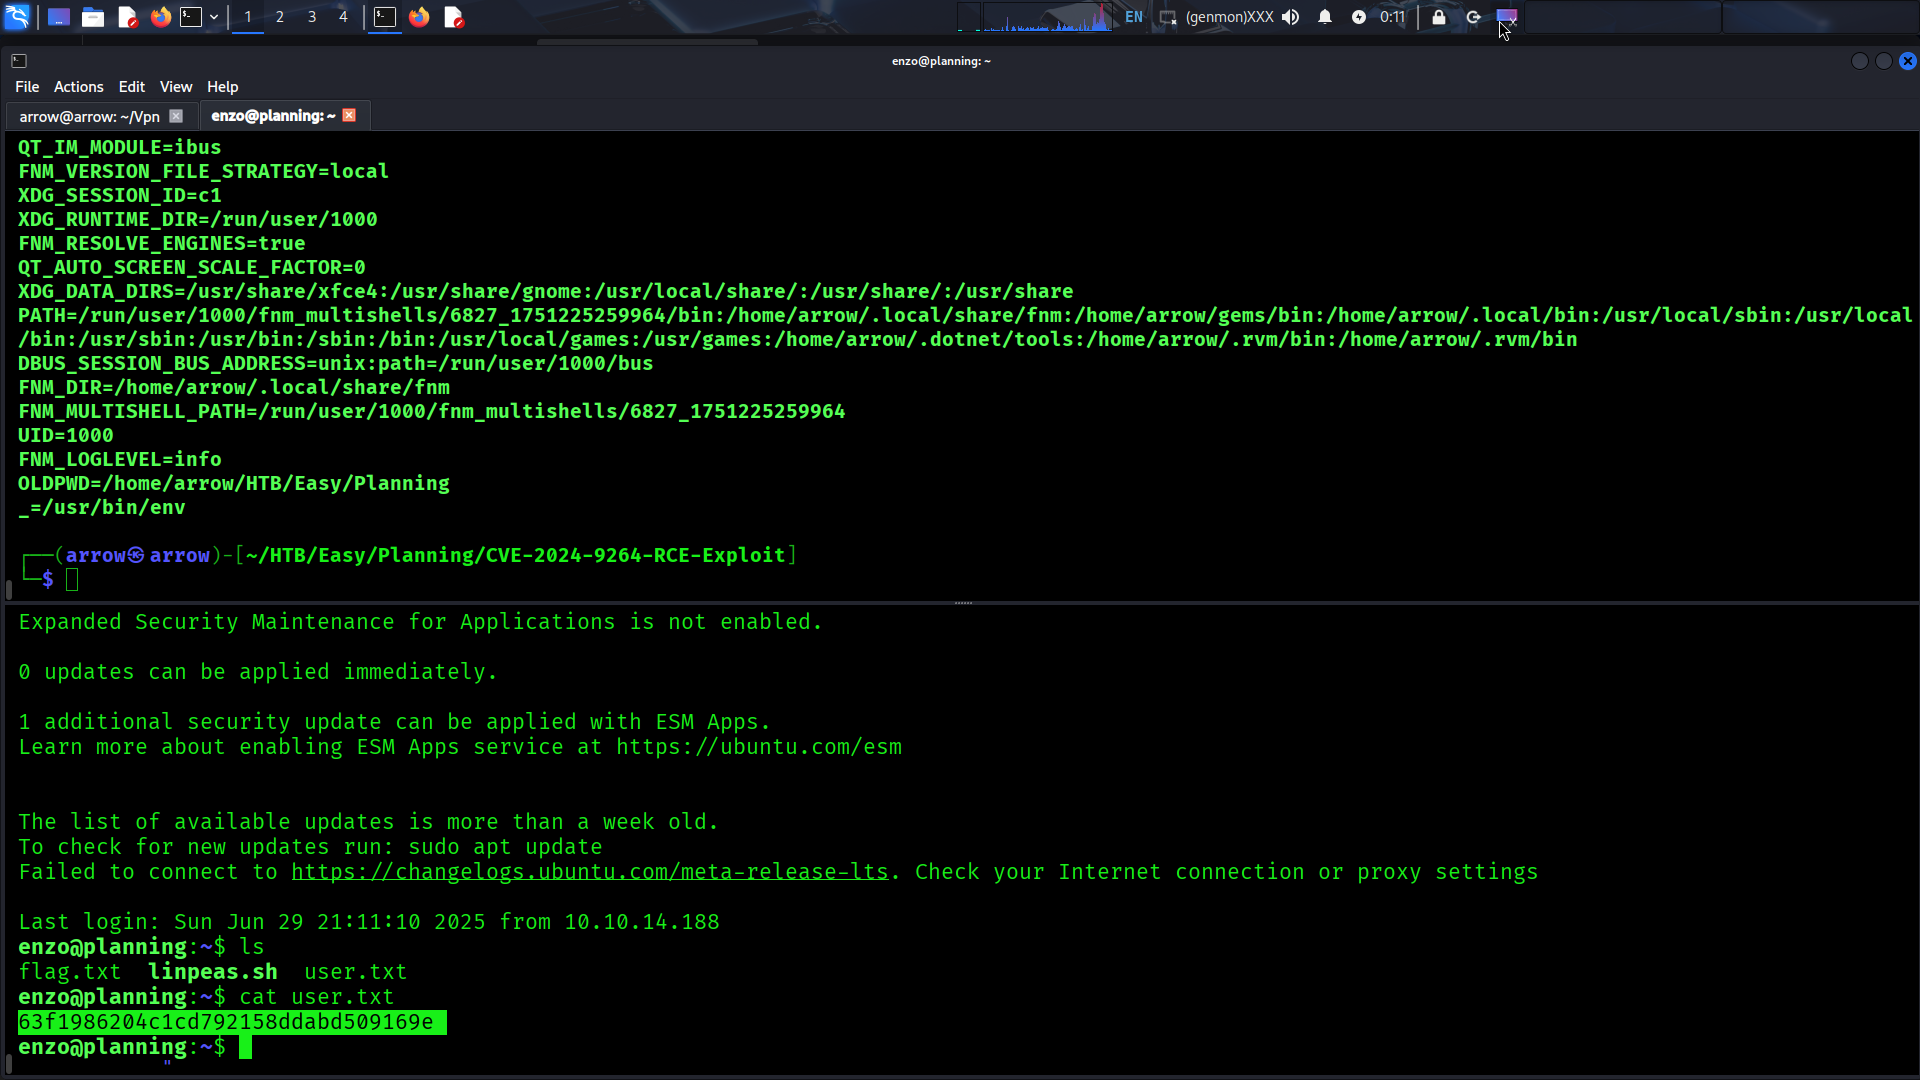This screenshot has width=1920, height=1080.
Task: Open the notifications bell icon
Action: click(x=1325, y=17)
